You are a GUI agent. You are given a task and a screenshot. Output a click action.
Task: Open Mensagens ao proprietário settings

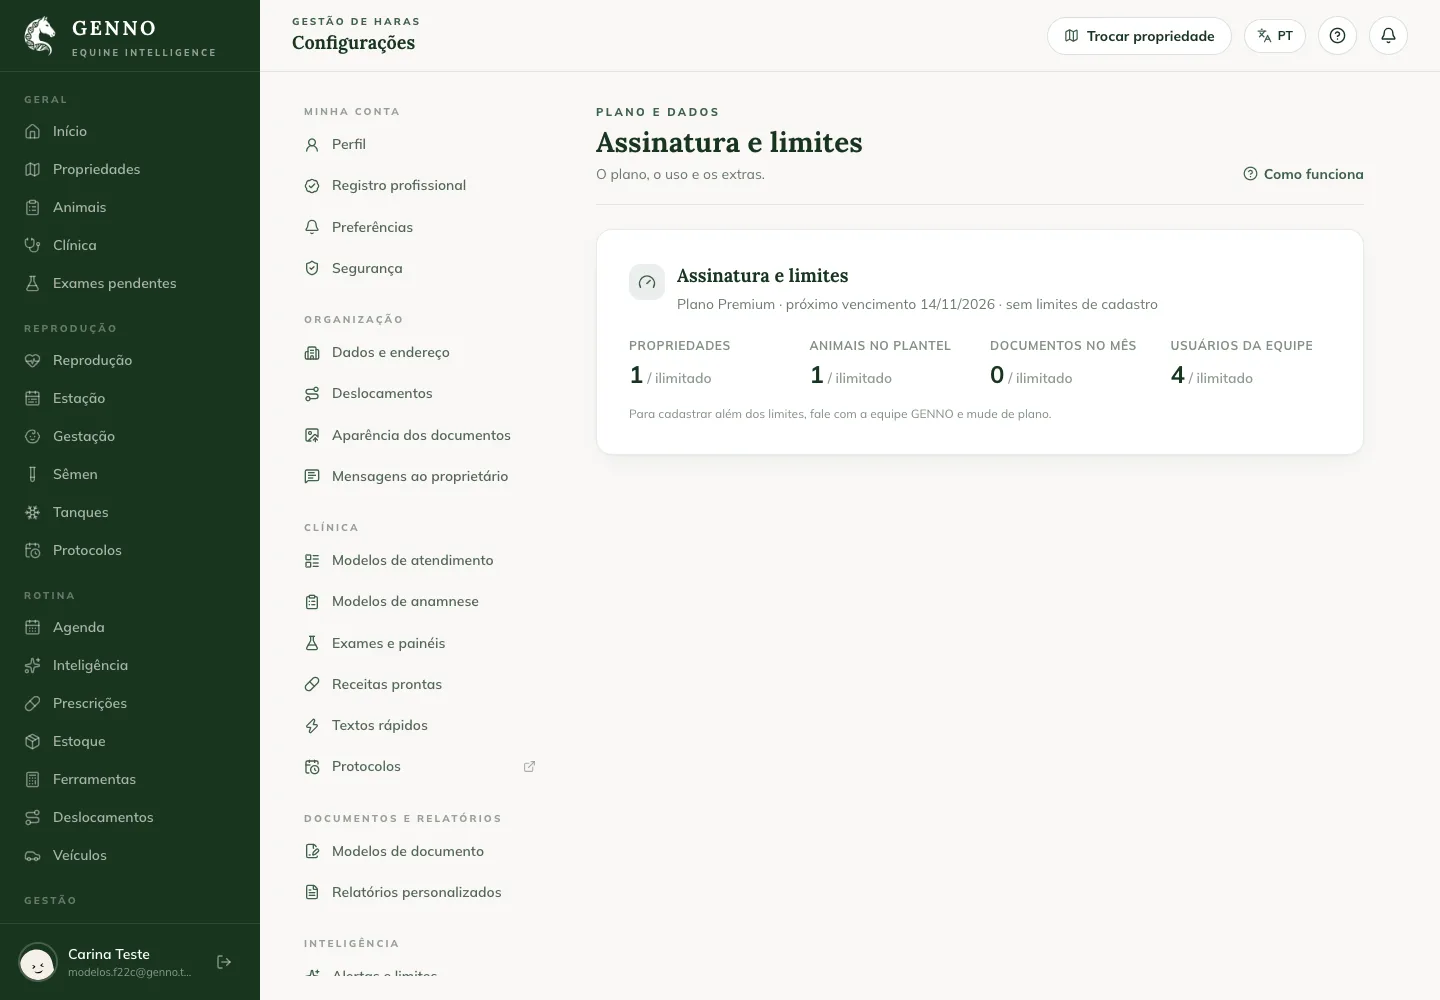pos(420,476)
